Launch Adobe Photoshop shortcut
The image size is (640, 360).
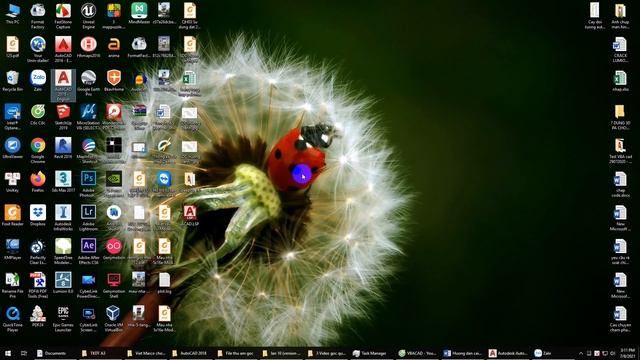[x=88, y=184]
